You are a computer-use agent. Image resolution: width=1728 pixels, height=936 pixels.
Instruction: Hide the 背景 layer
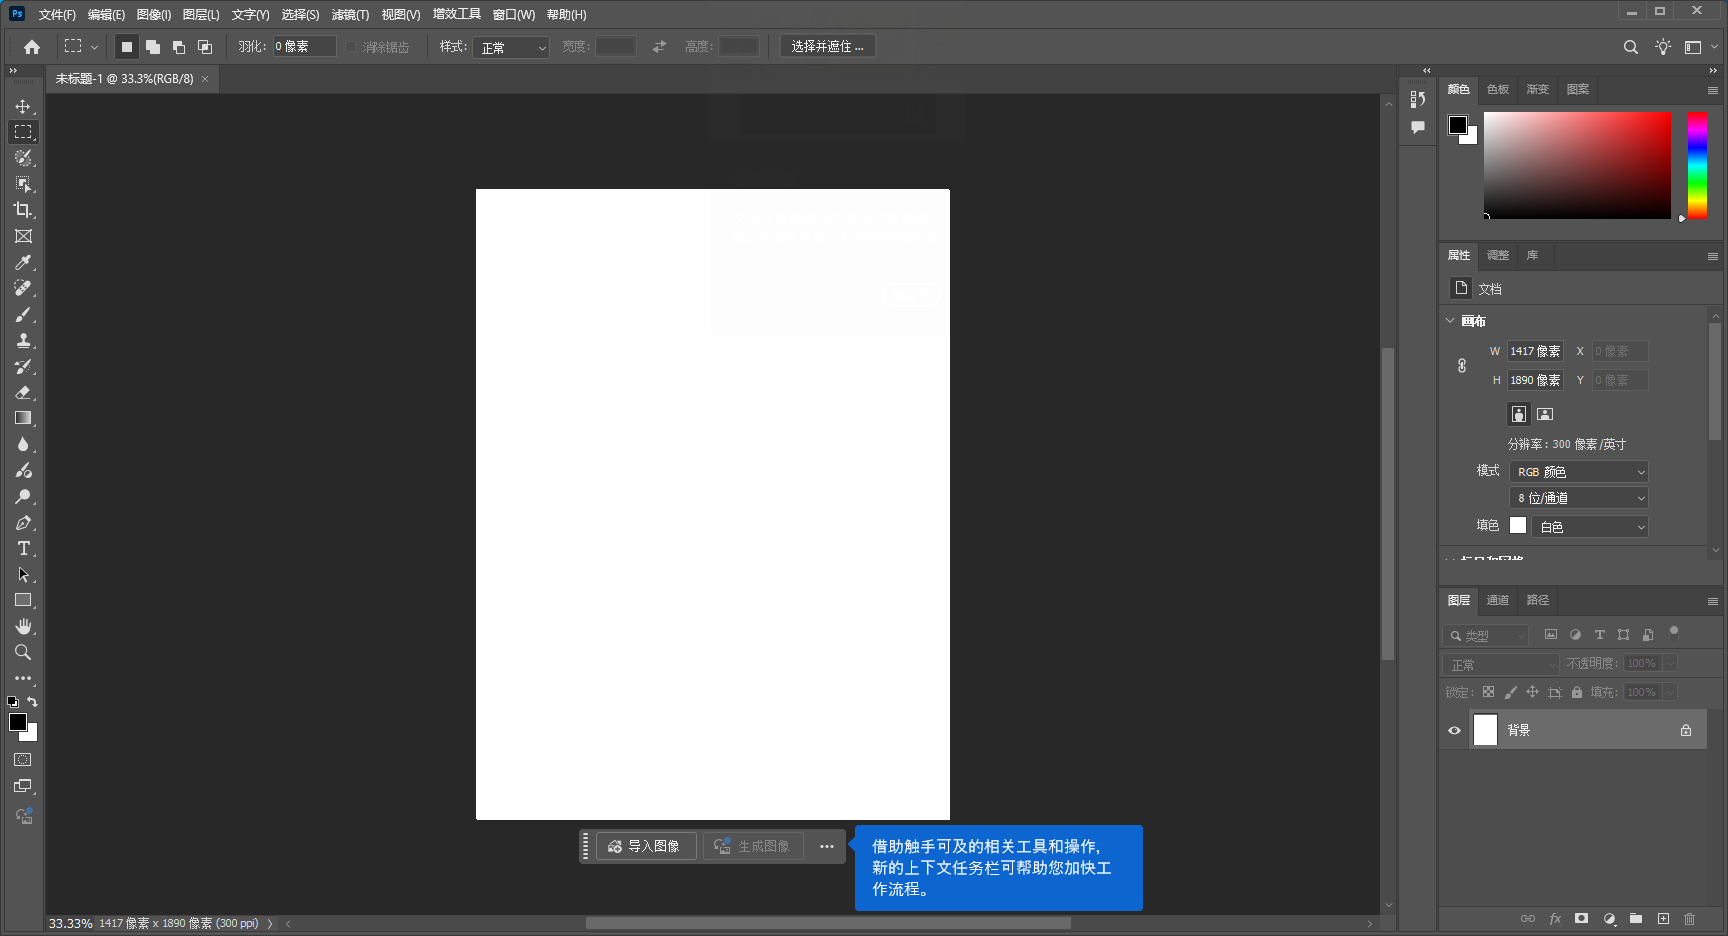click(1453, 729)
